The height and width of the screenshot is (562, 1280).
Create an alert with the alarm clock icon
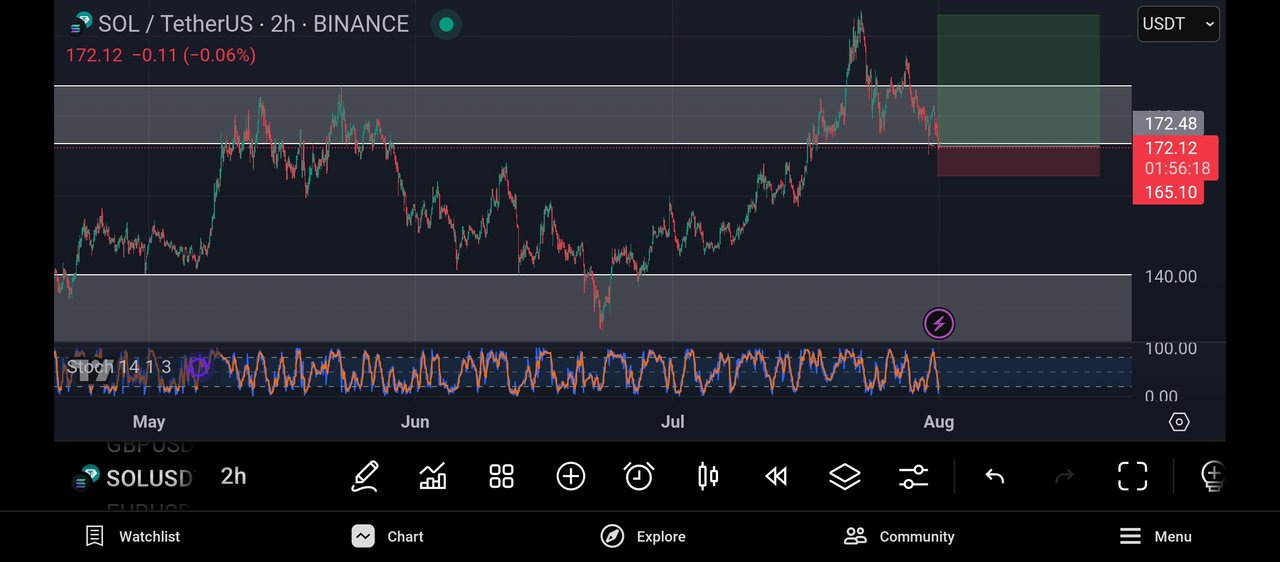[639, 476]
